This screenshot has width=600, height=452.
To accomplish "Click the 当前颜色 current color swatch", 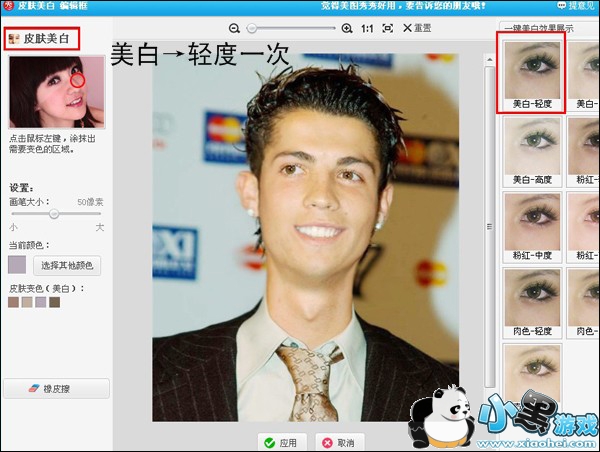I will [x=17, y=265].
